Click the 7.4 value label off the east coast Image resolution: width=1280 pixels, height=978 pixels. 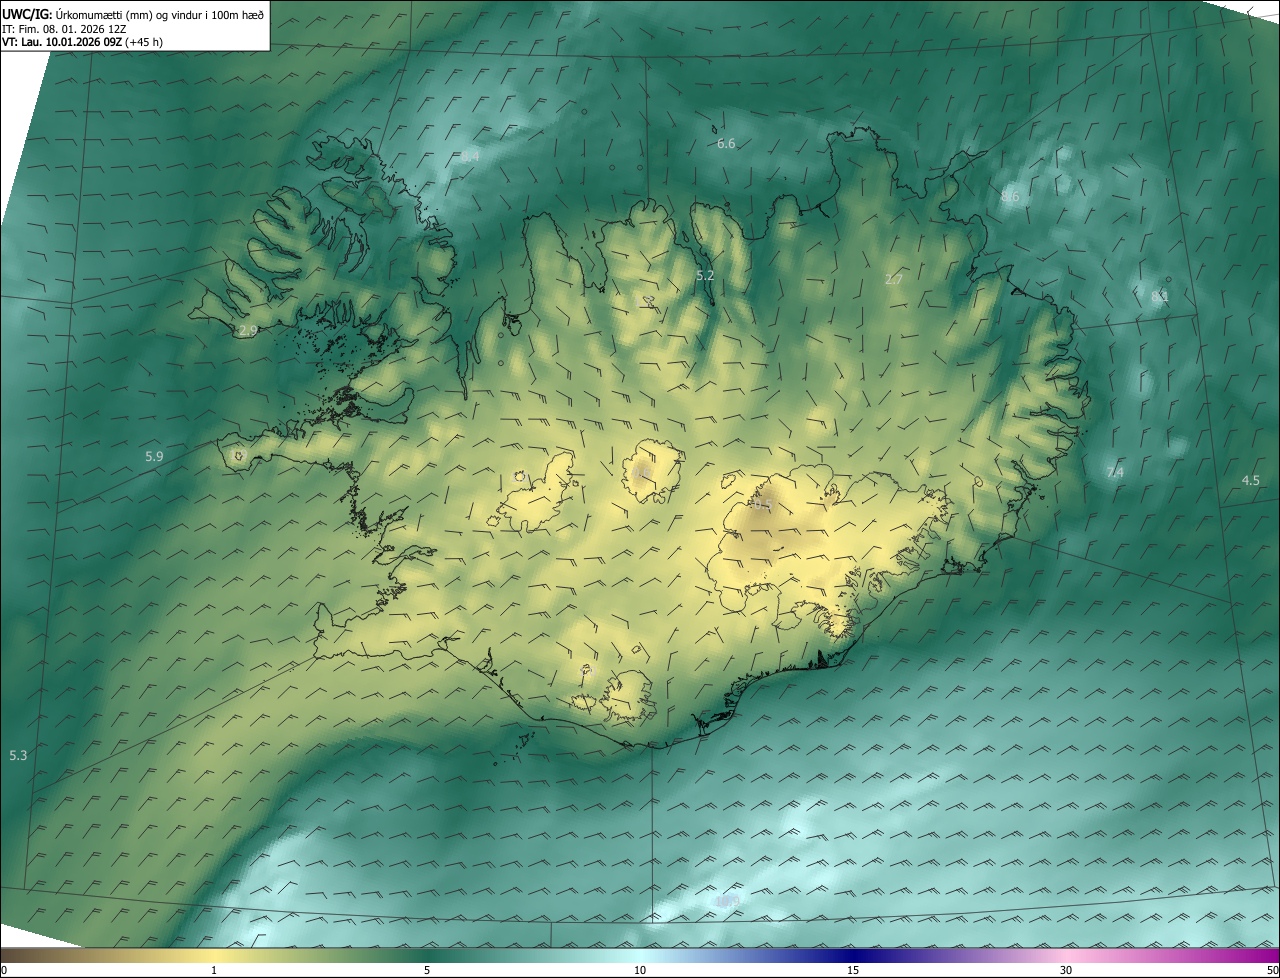[x=1115, y=472]
